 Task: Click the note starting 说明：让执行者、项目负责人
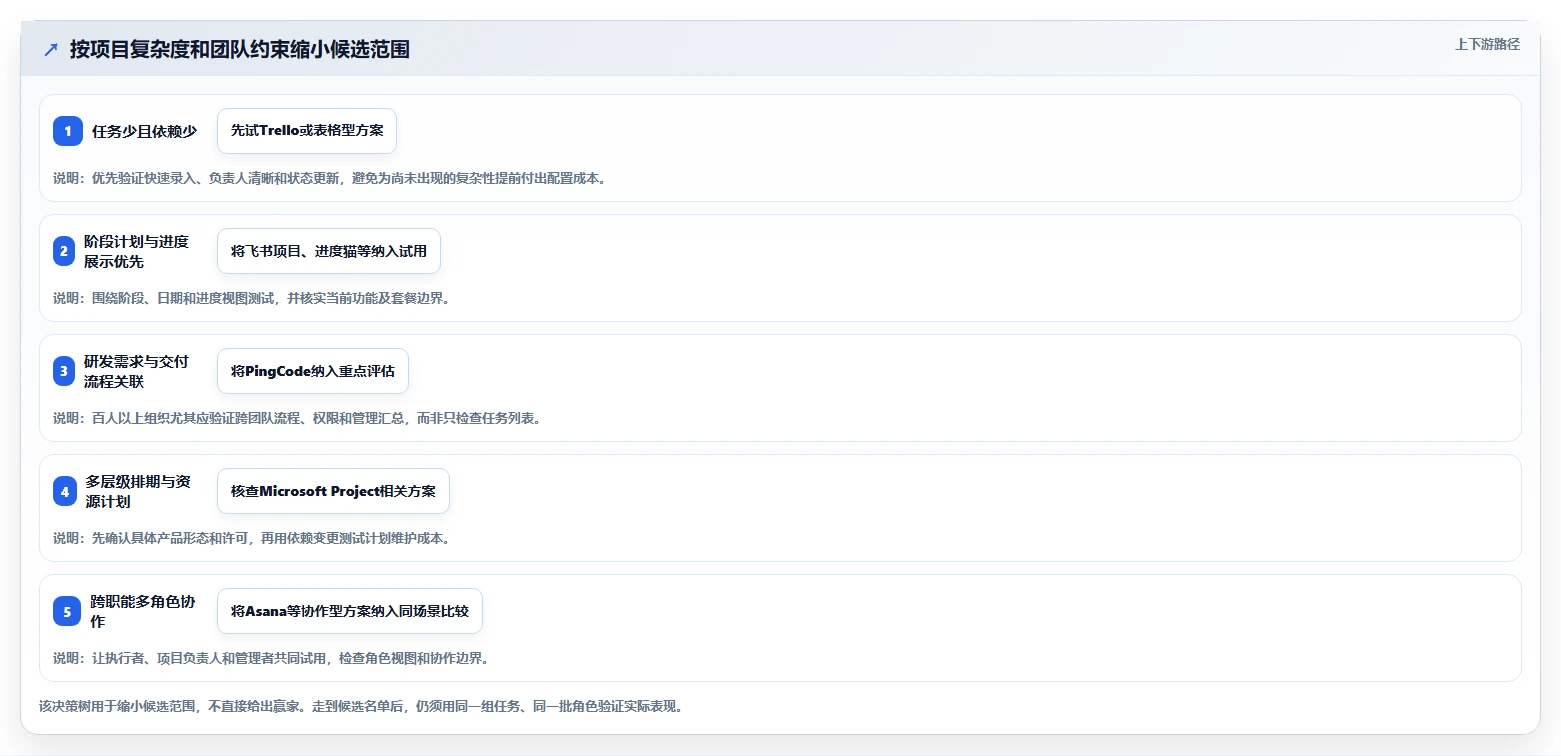[x=271, y=658]
